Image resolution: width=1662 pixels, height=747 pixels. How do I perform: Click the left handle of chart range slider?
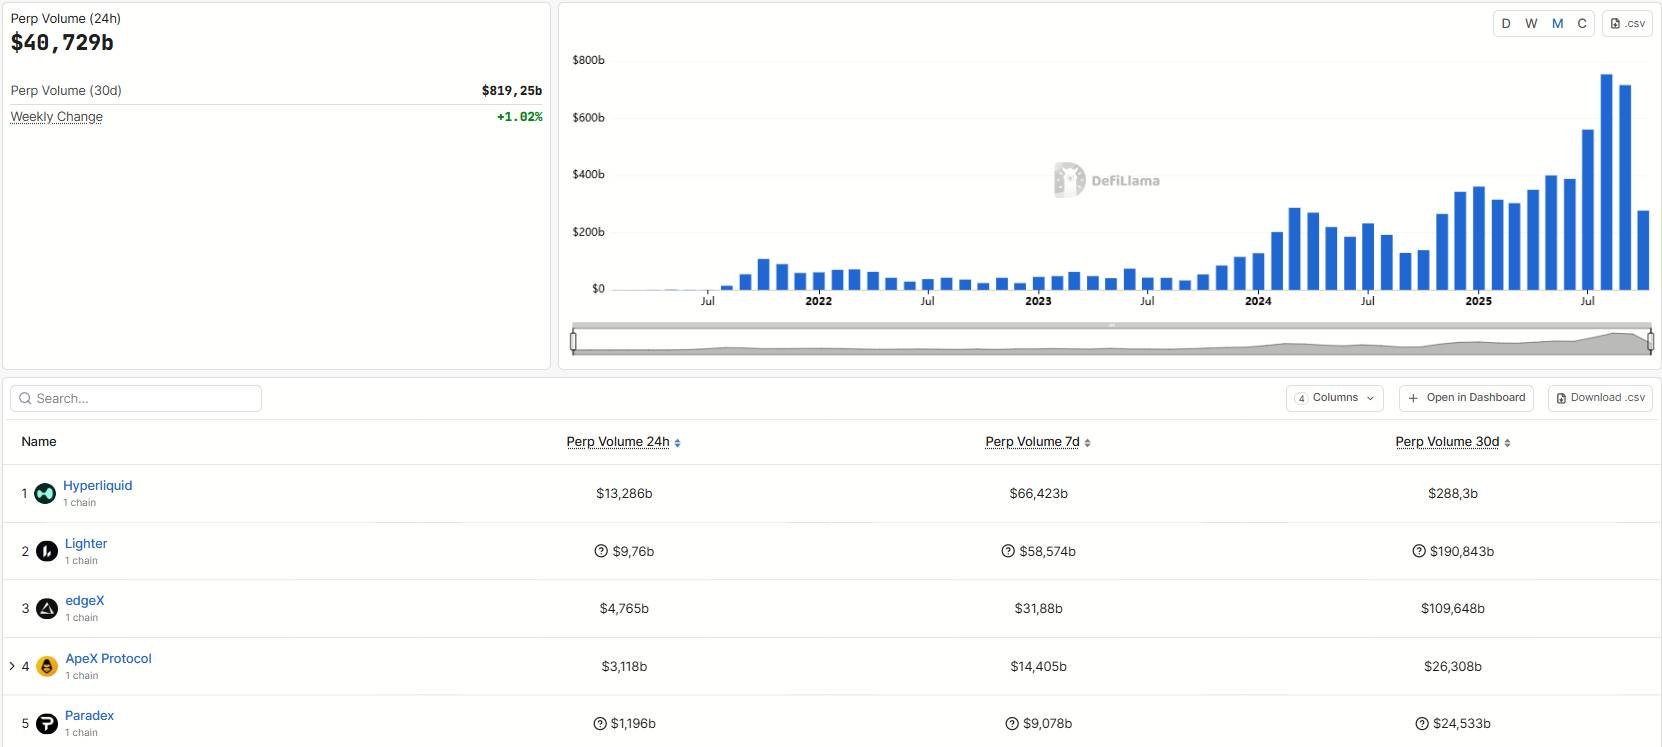point(573,342)
